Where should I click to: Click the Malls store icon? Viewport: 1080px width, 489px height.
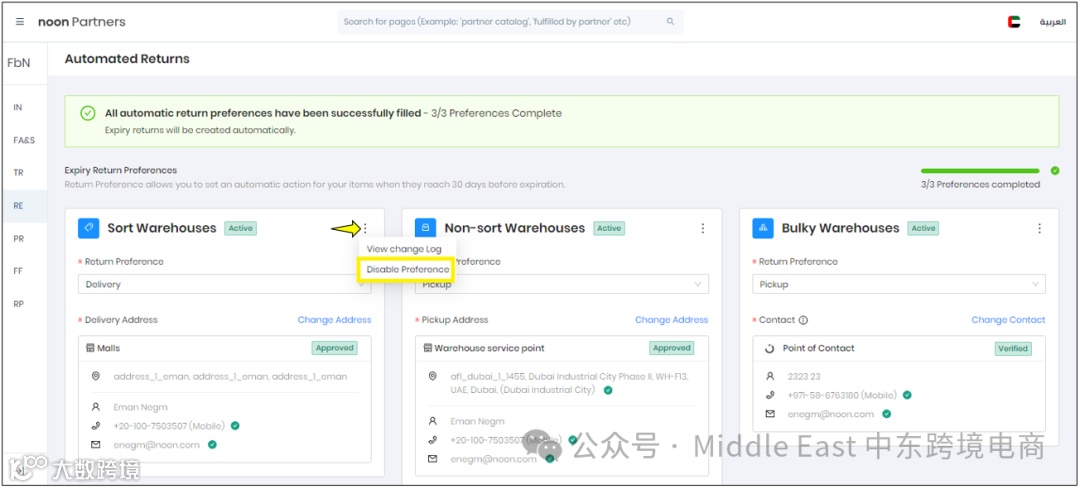[90, 348]
